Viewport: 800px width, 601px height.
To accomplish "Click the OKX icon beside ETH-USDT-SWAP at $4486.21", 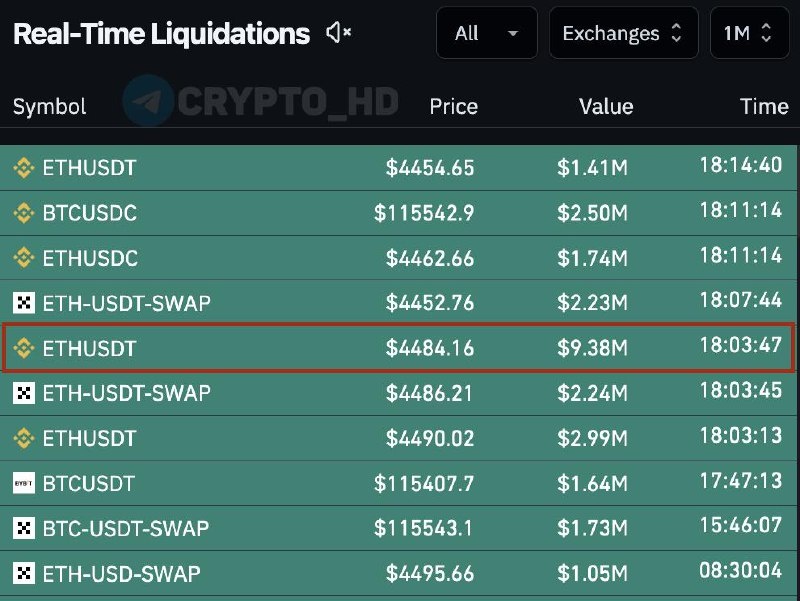I will coord(23,393).
